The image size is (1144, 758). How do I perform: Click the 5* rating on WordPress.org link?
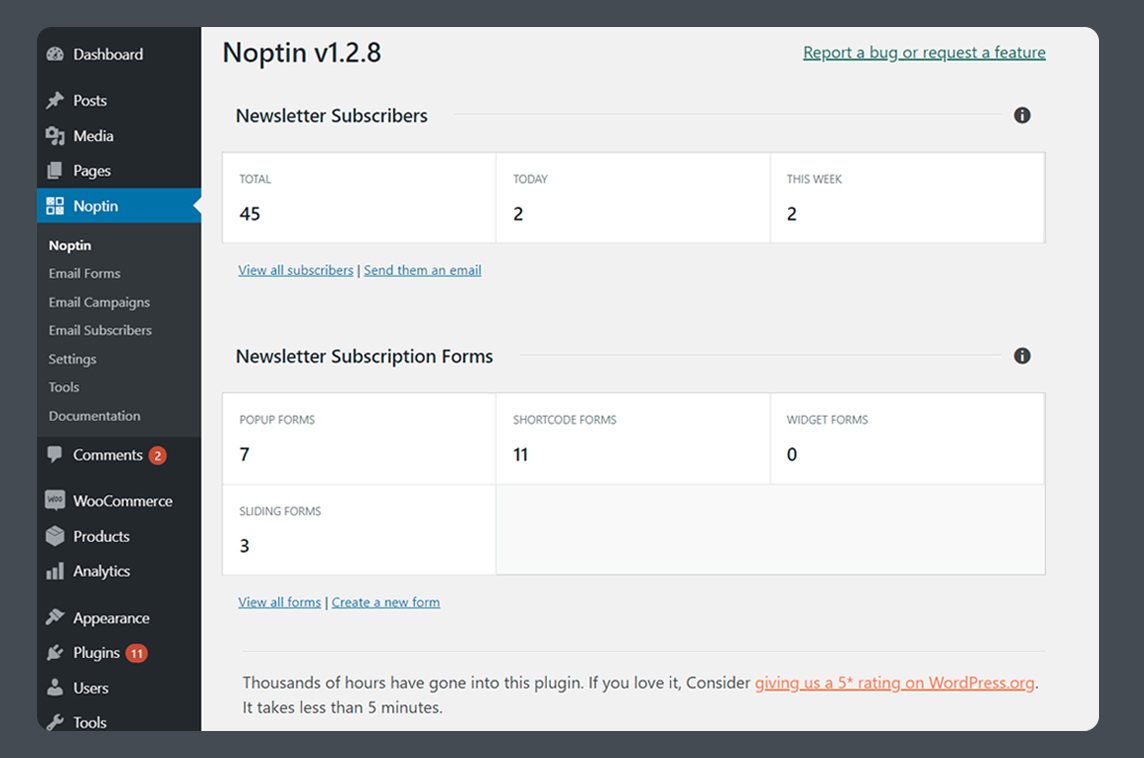click(x=894, y=683)
